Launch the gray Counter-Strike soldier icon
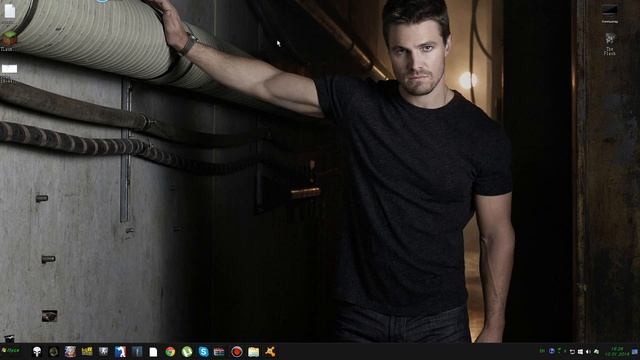This screenshot has width=640, height=360. [x=103, y=351]
